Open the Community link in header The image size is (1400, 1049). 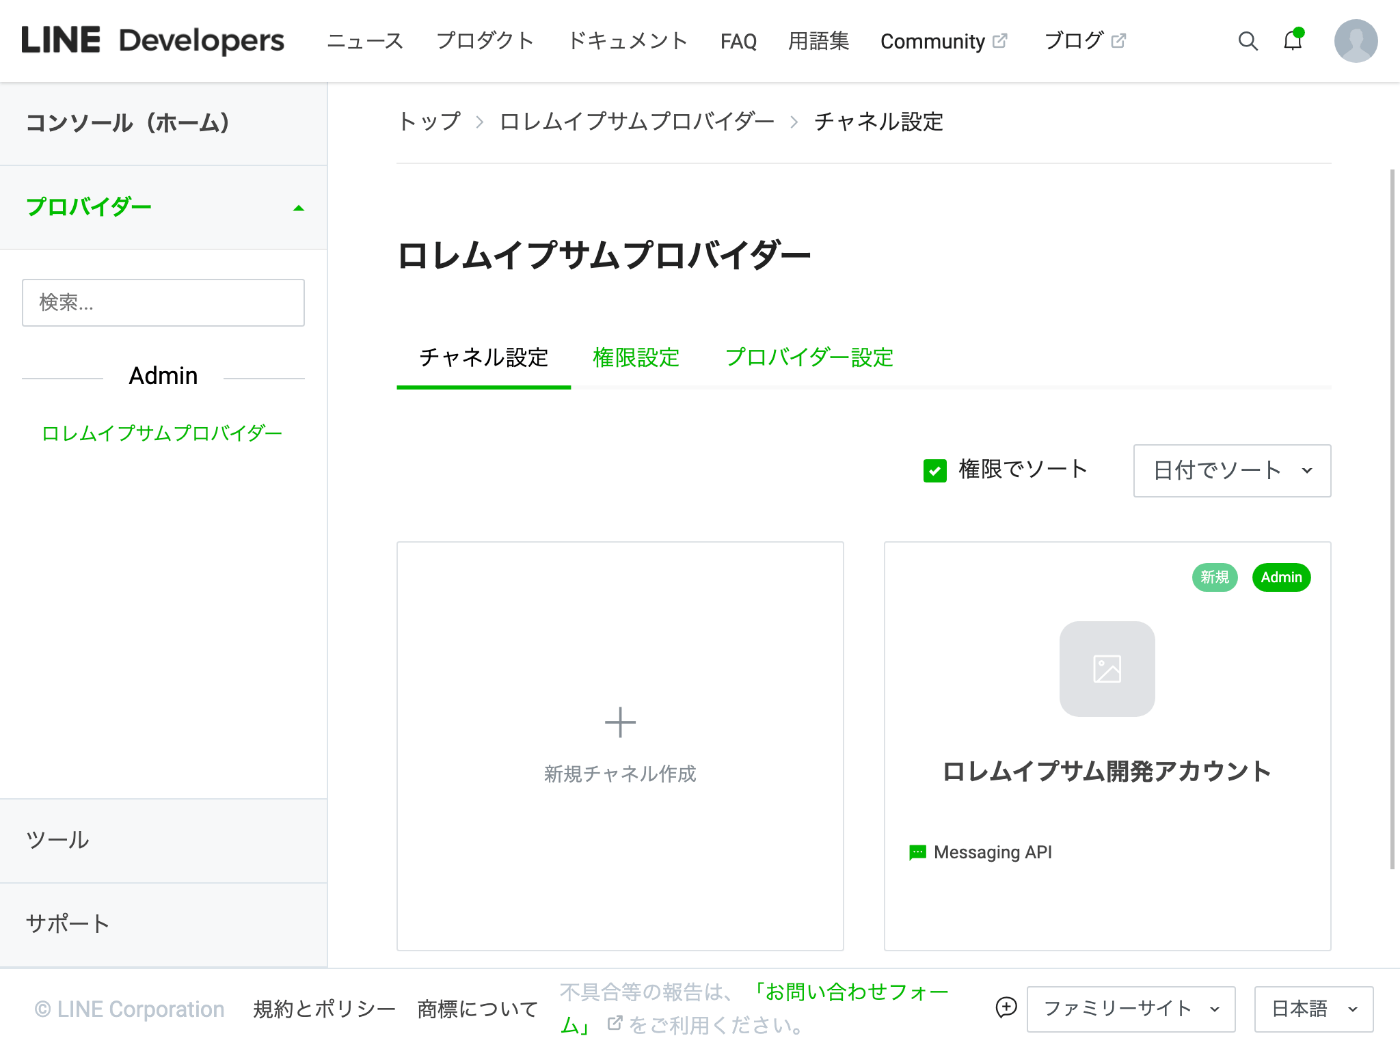[x=932, y=41]
